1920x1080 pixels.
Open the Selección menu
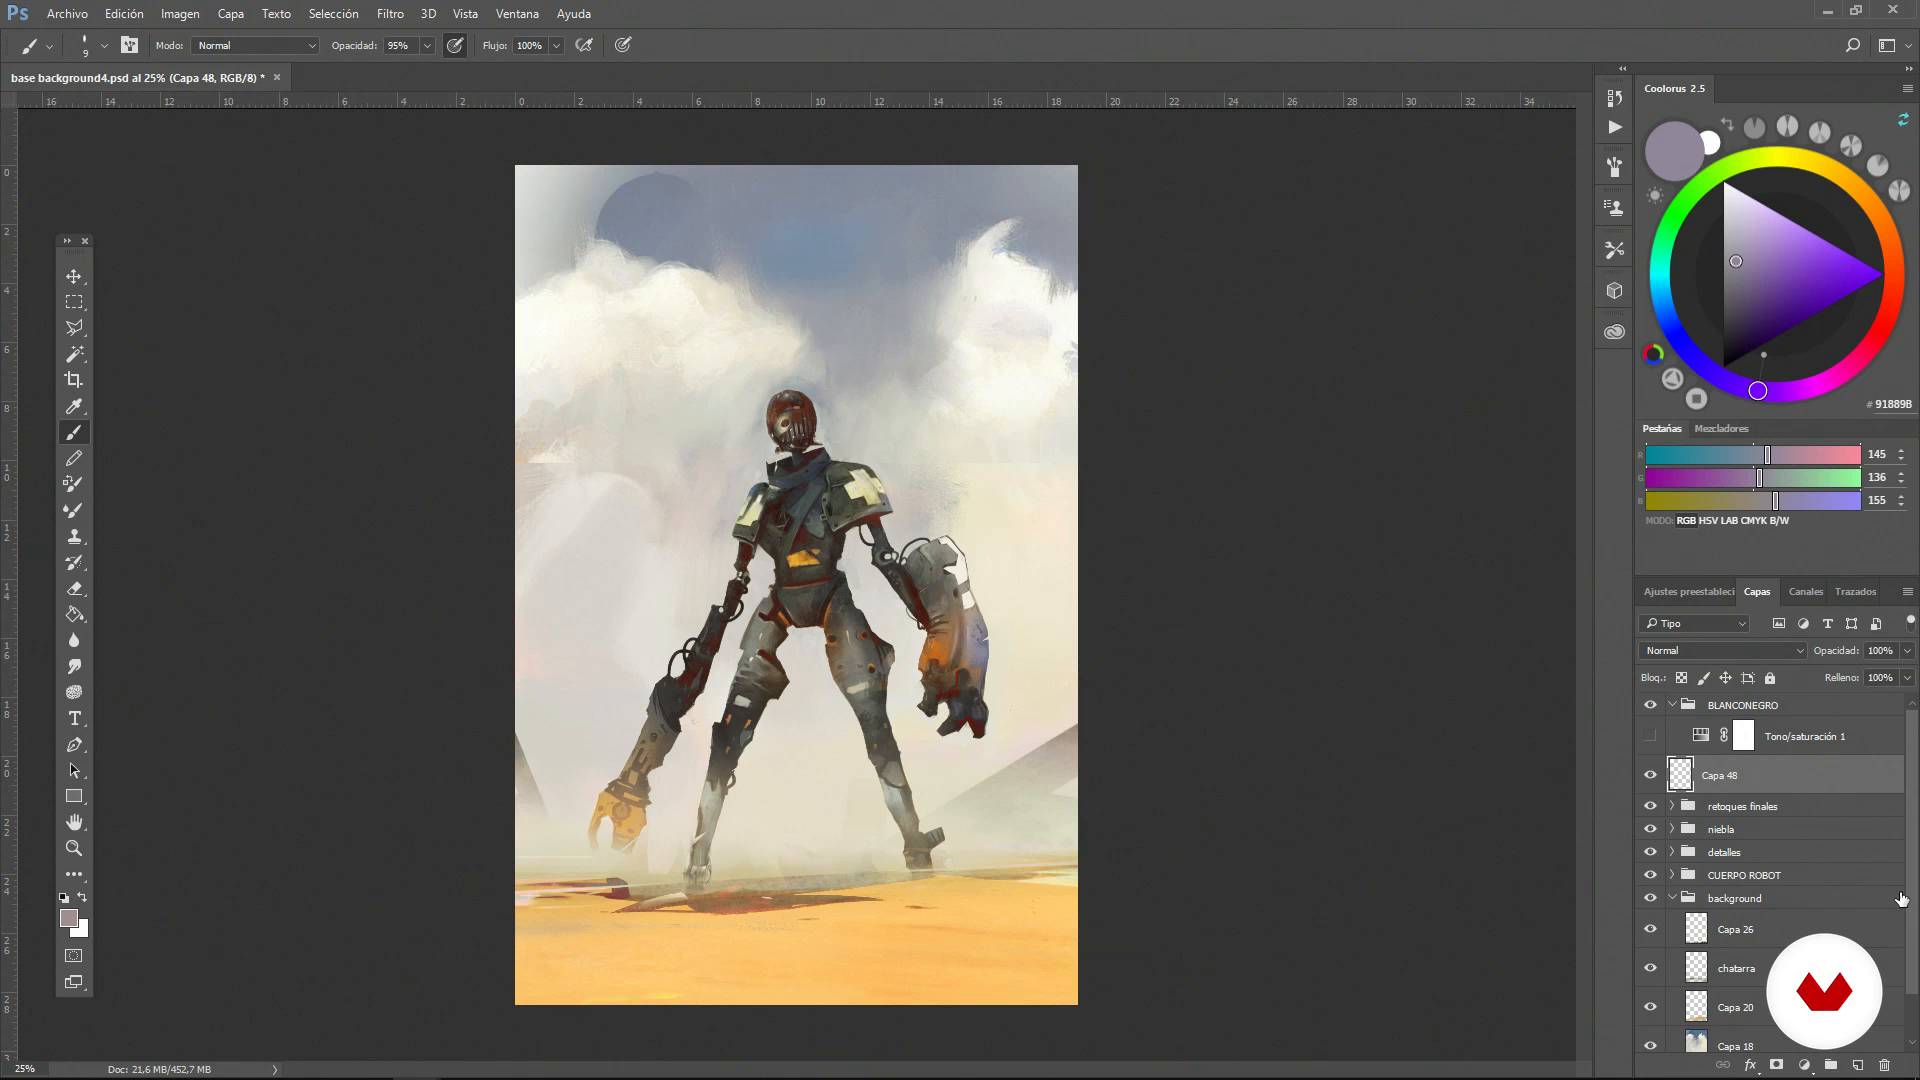[333, 14]
